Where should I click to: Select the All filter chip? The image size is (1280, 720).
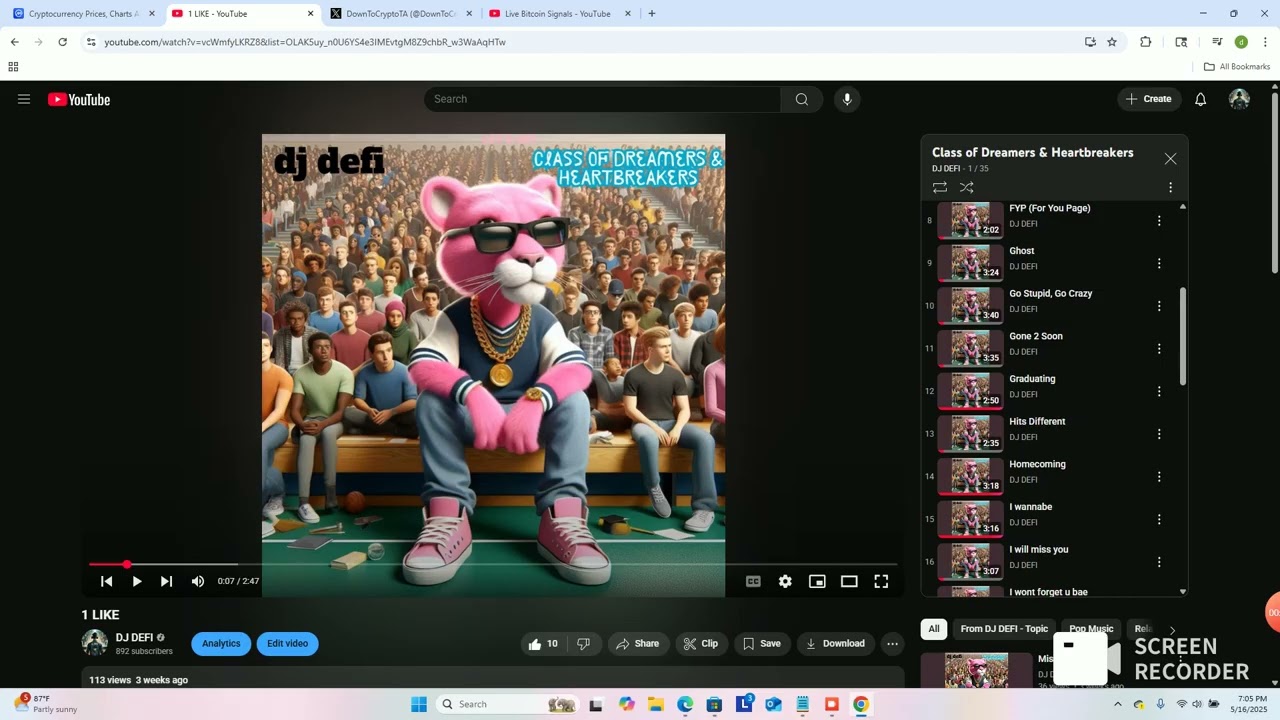point(934,629)
